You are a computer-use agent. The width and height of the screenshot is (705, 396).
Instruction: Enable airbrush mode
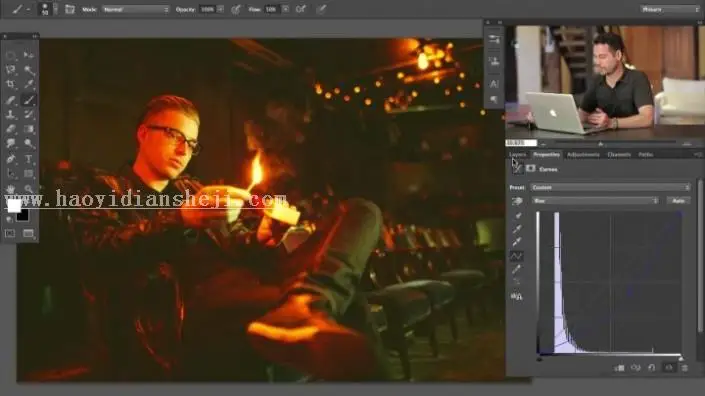(x=301, y=9)
